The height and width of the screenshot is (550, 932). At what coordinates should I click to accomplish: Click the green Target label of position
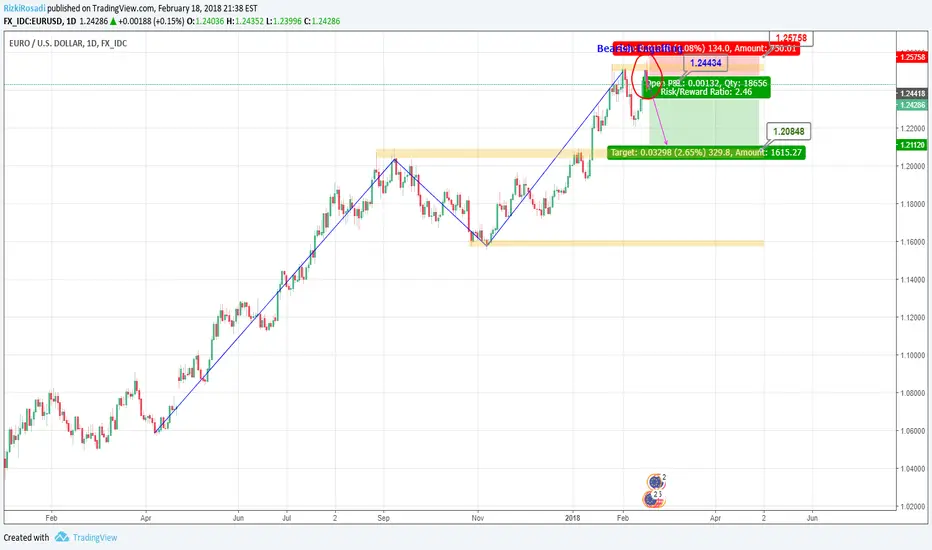tap(706, 153)
